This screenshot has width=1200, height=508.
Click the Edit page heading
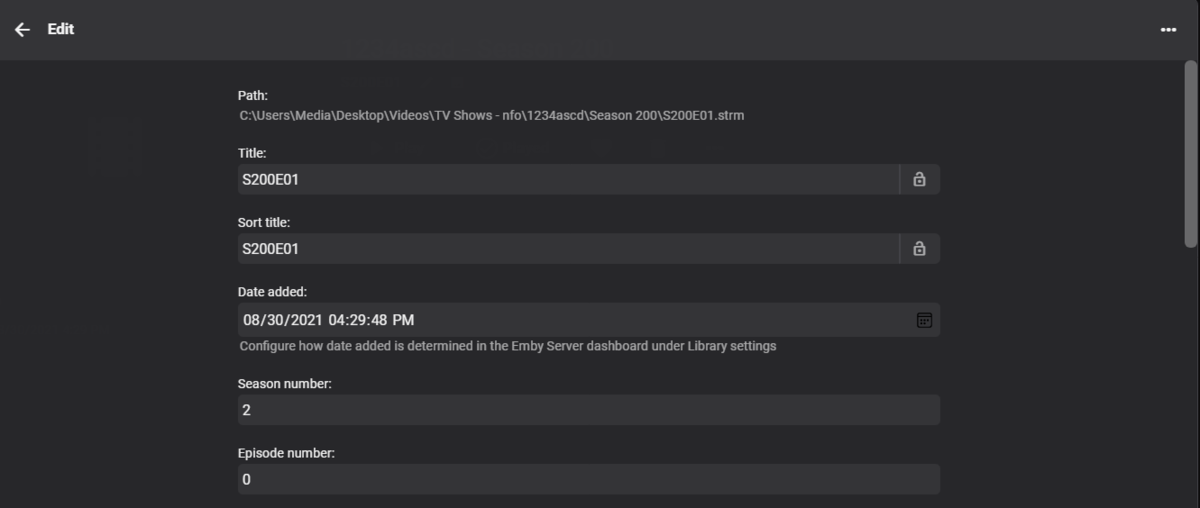point(61,30)
